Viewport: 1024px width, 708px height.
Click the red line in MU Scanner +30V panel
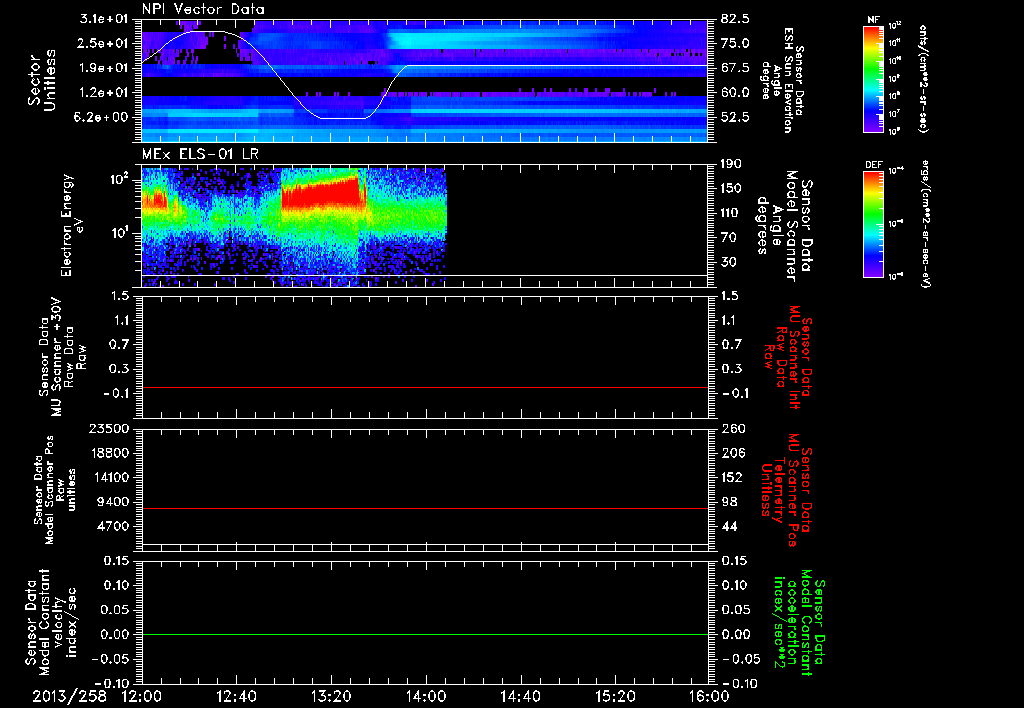click(425, 387)
